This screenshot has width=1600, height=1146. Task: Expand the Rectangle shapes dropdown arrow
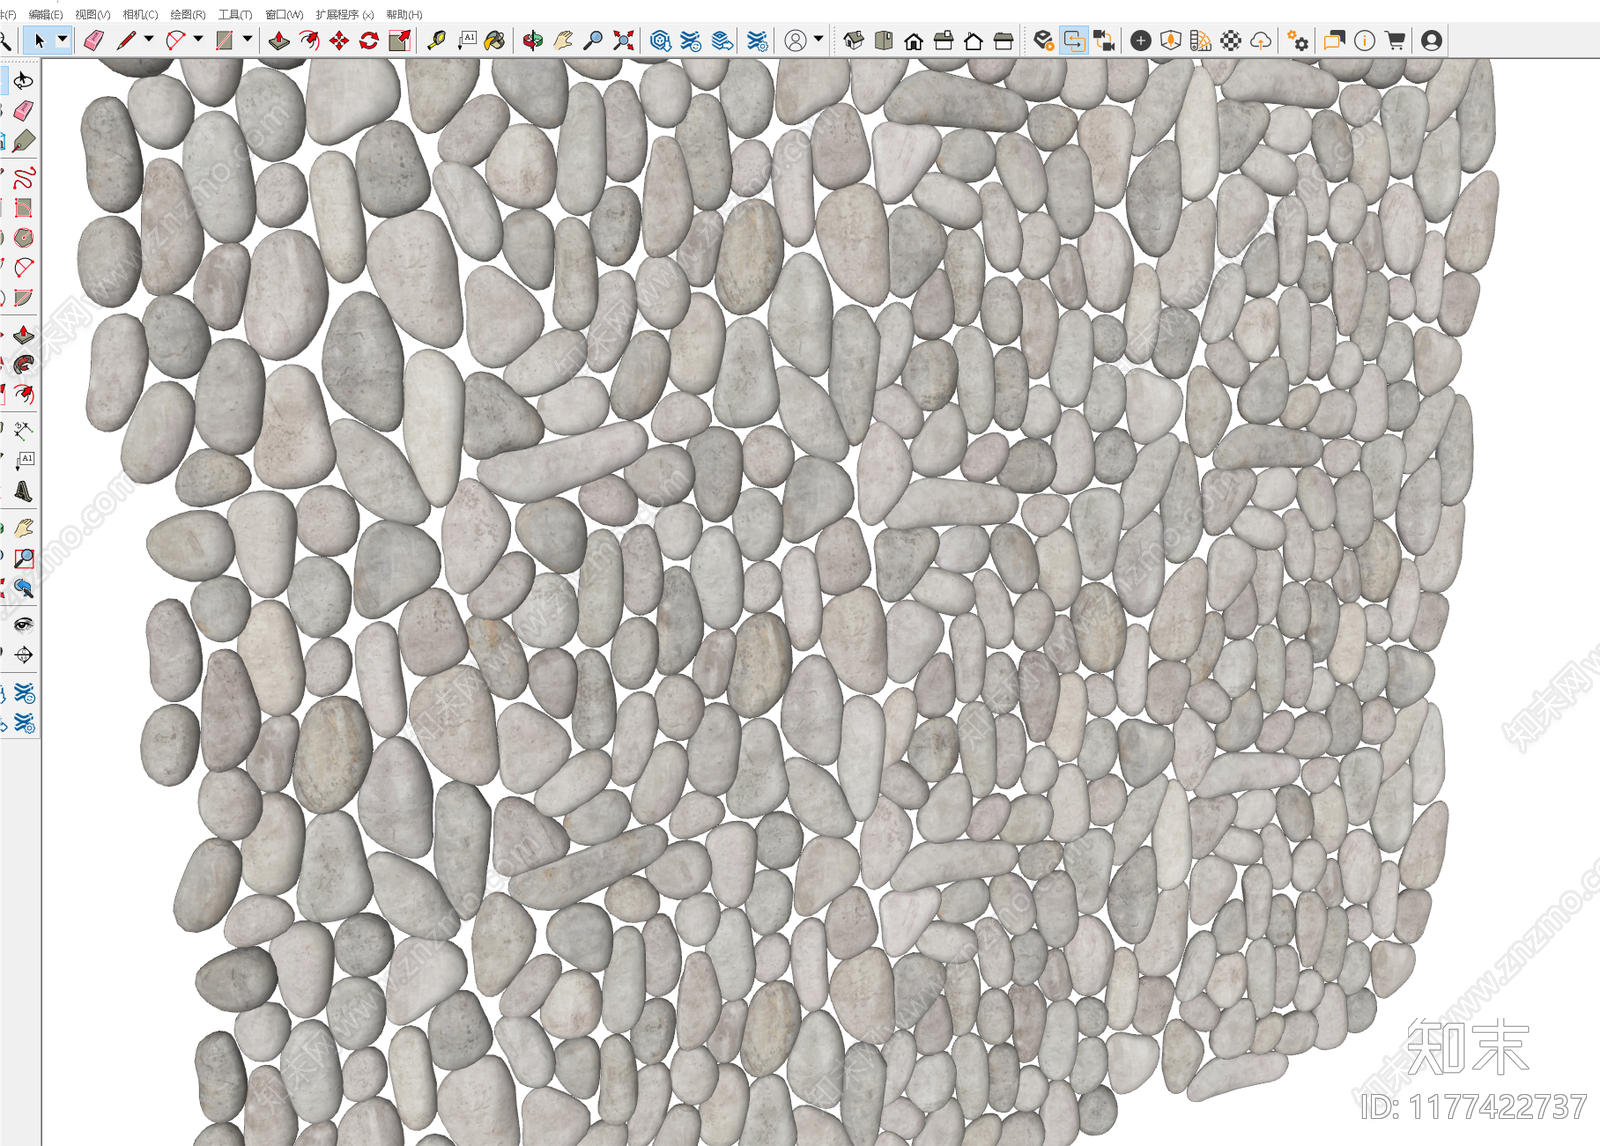pyautogui.click(x=247, y=40)
